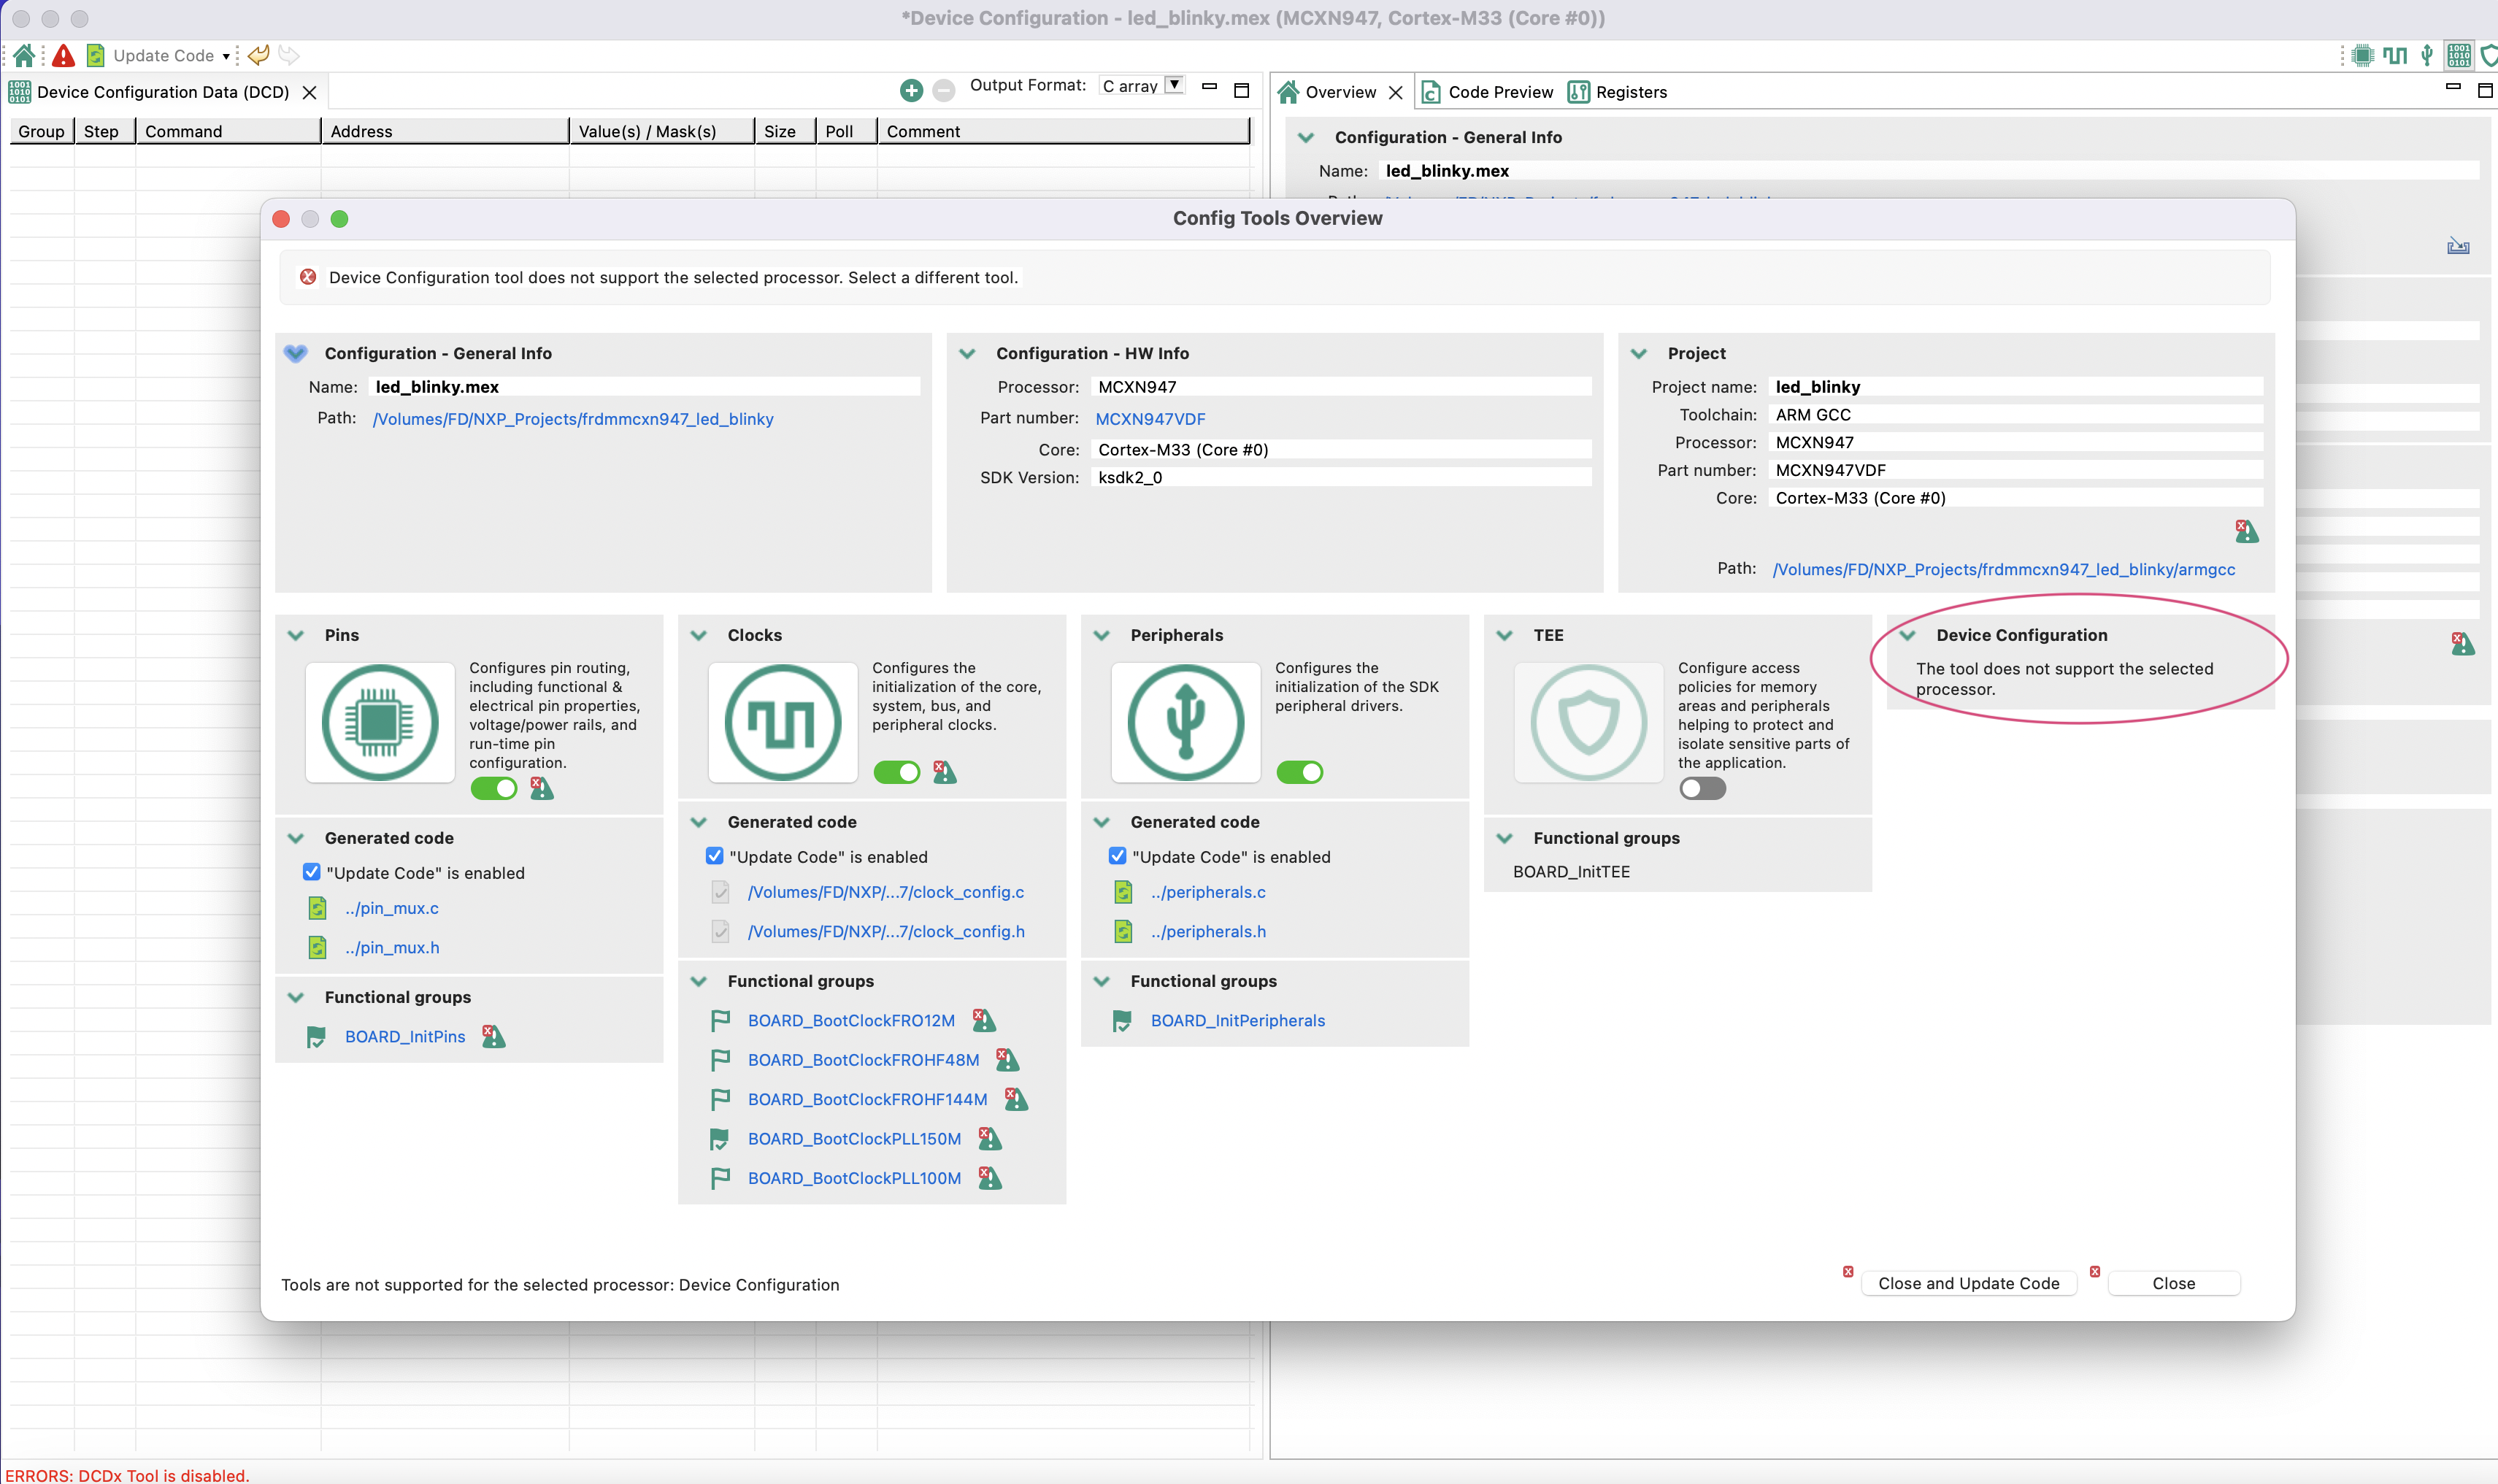
Task: Enable the TEE tool switch
Action: (1702, 788)
